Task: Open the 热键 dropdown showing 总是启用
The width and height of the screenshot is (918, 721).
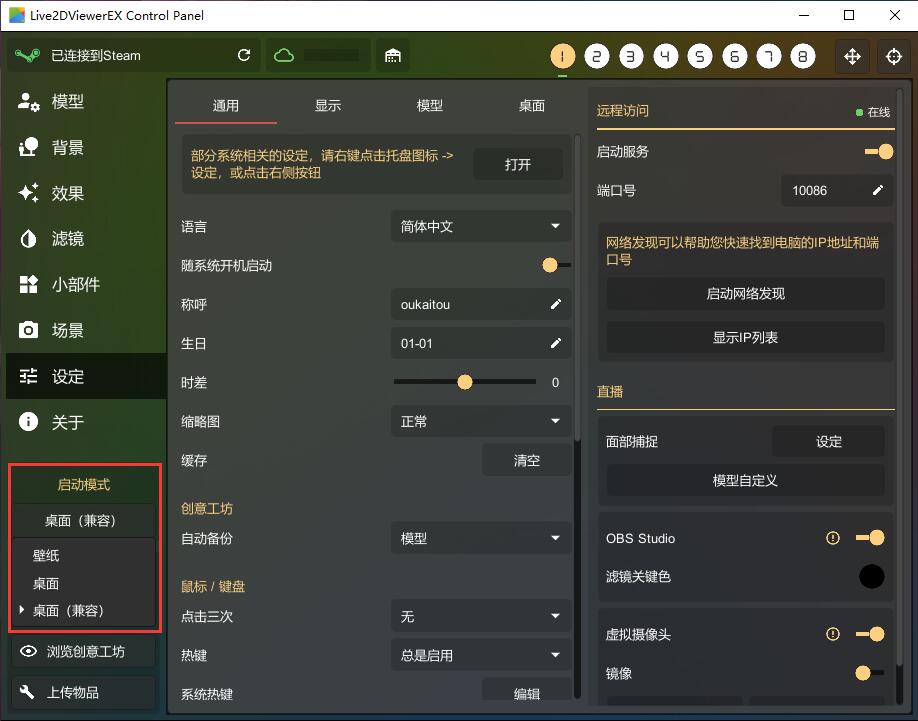Action: [x=481, y=655]
